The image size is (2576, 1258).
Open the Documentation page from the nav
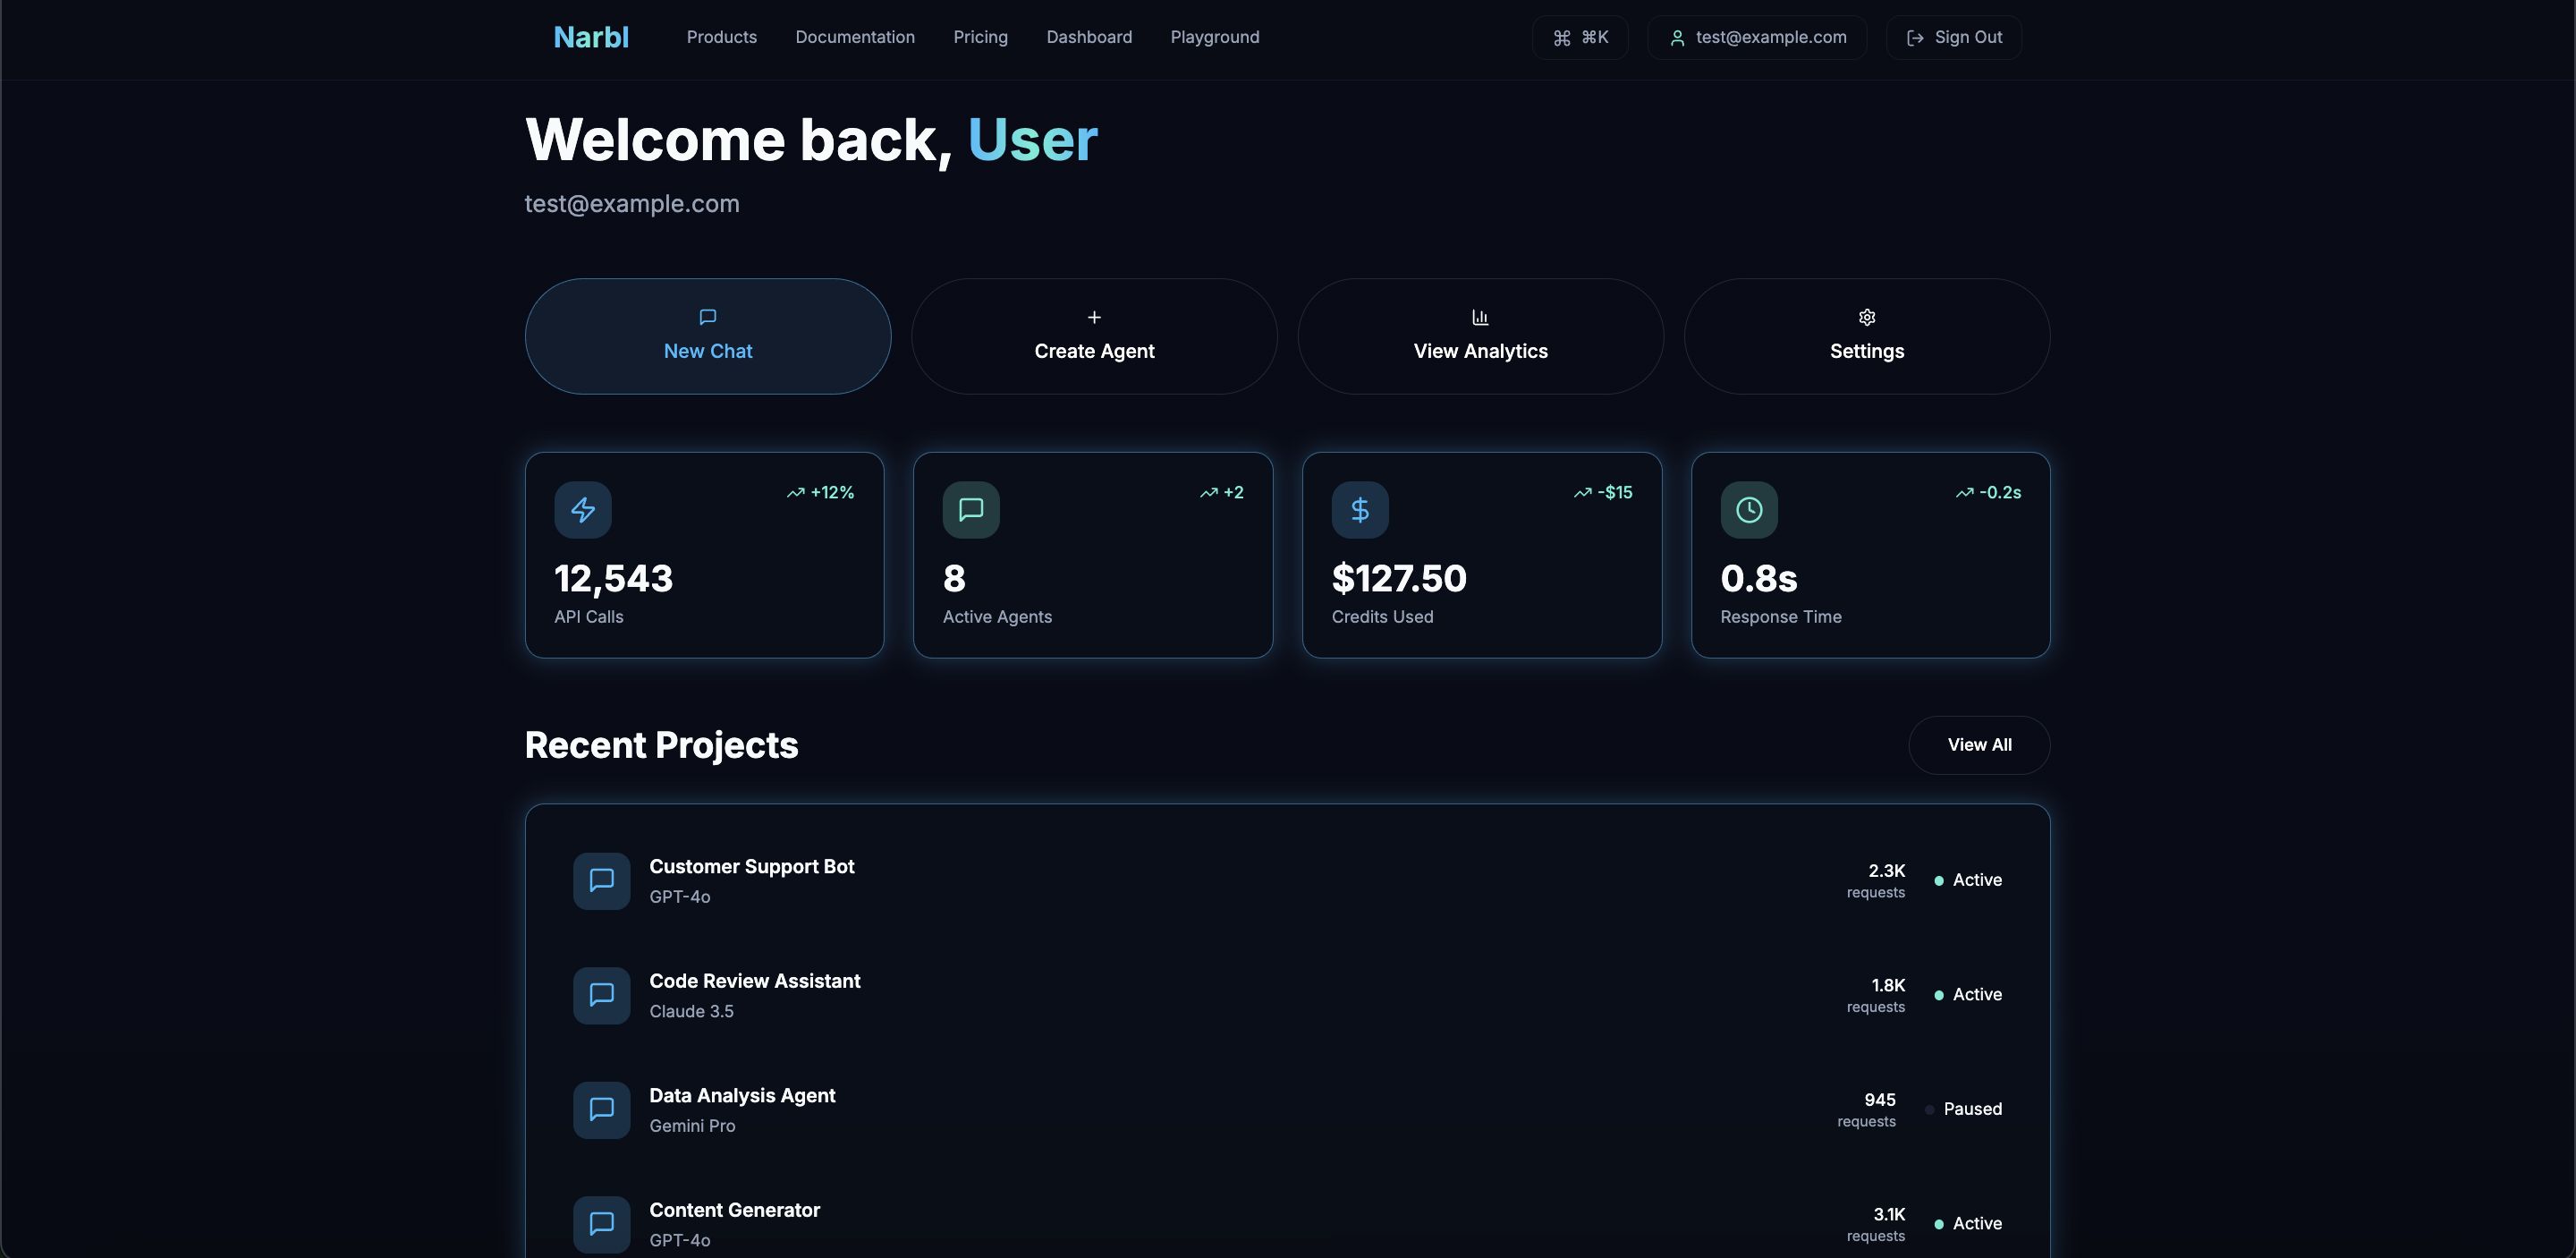[x=855, y=37]
